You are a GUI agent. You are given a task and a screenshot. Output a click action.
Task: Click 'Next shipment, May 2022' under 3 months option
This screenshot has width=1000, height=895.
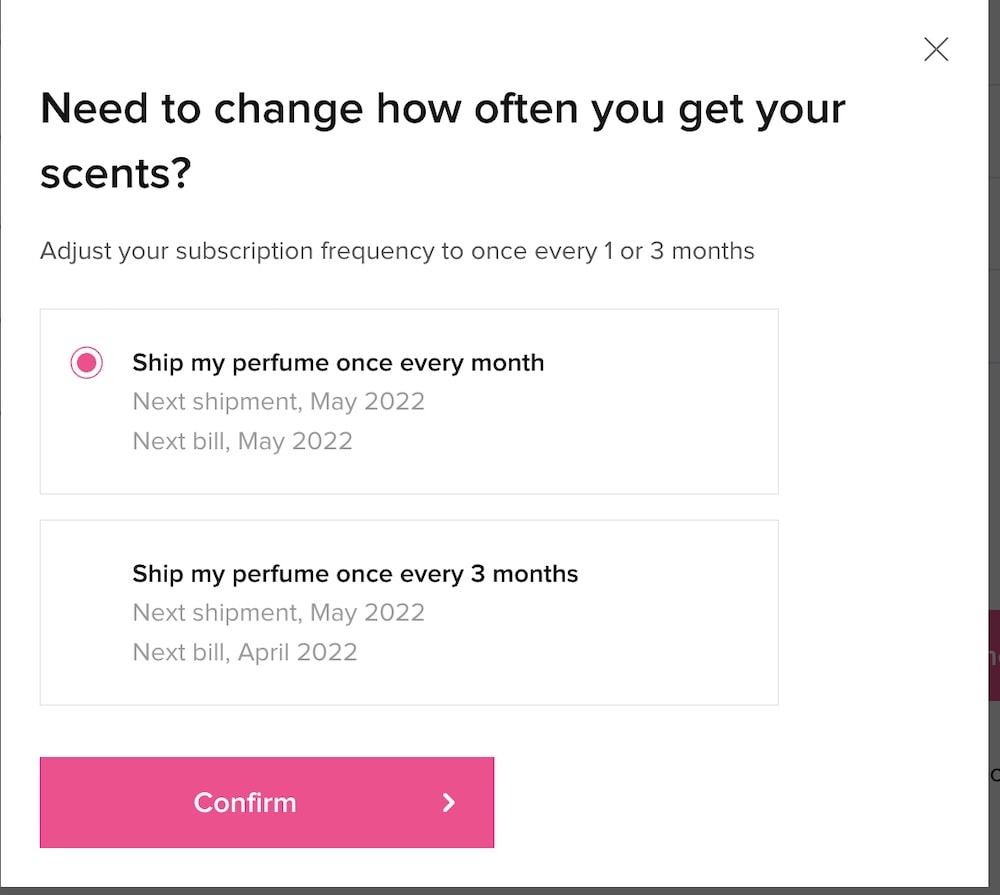coord(279,612)
